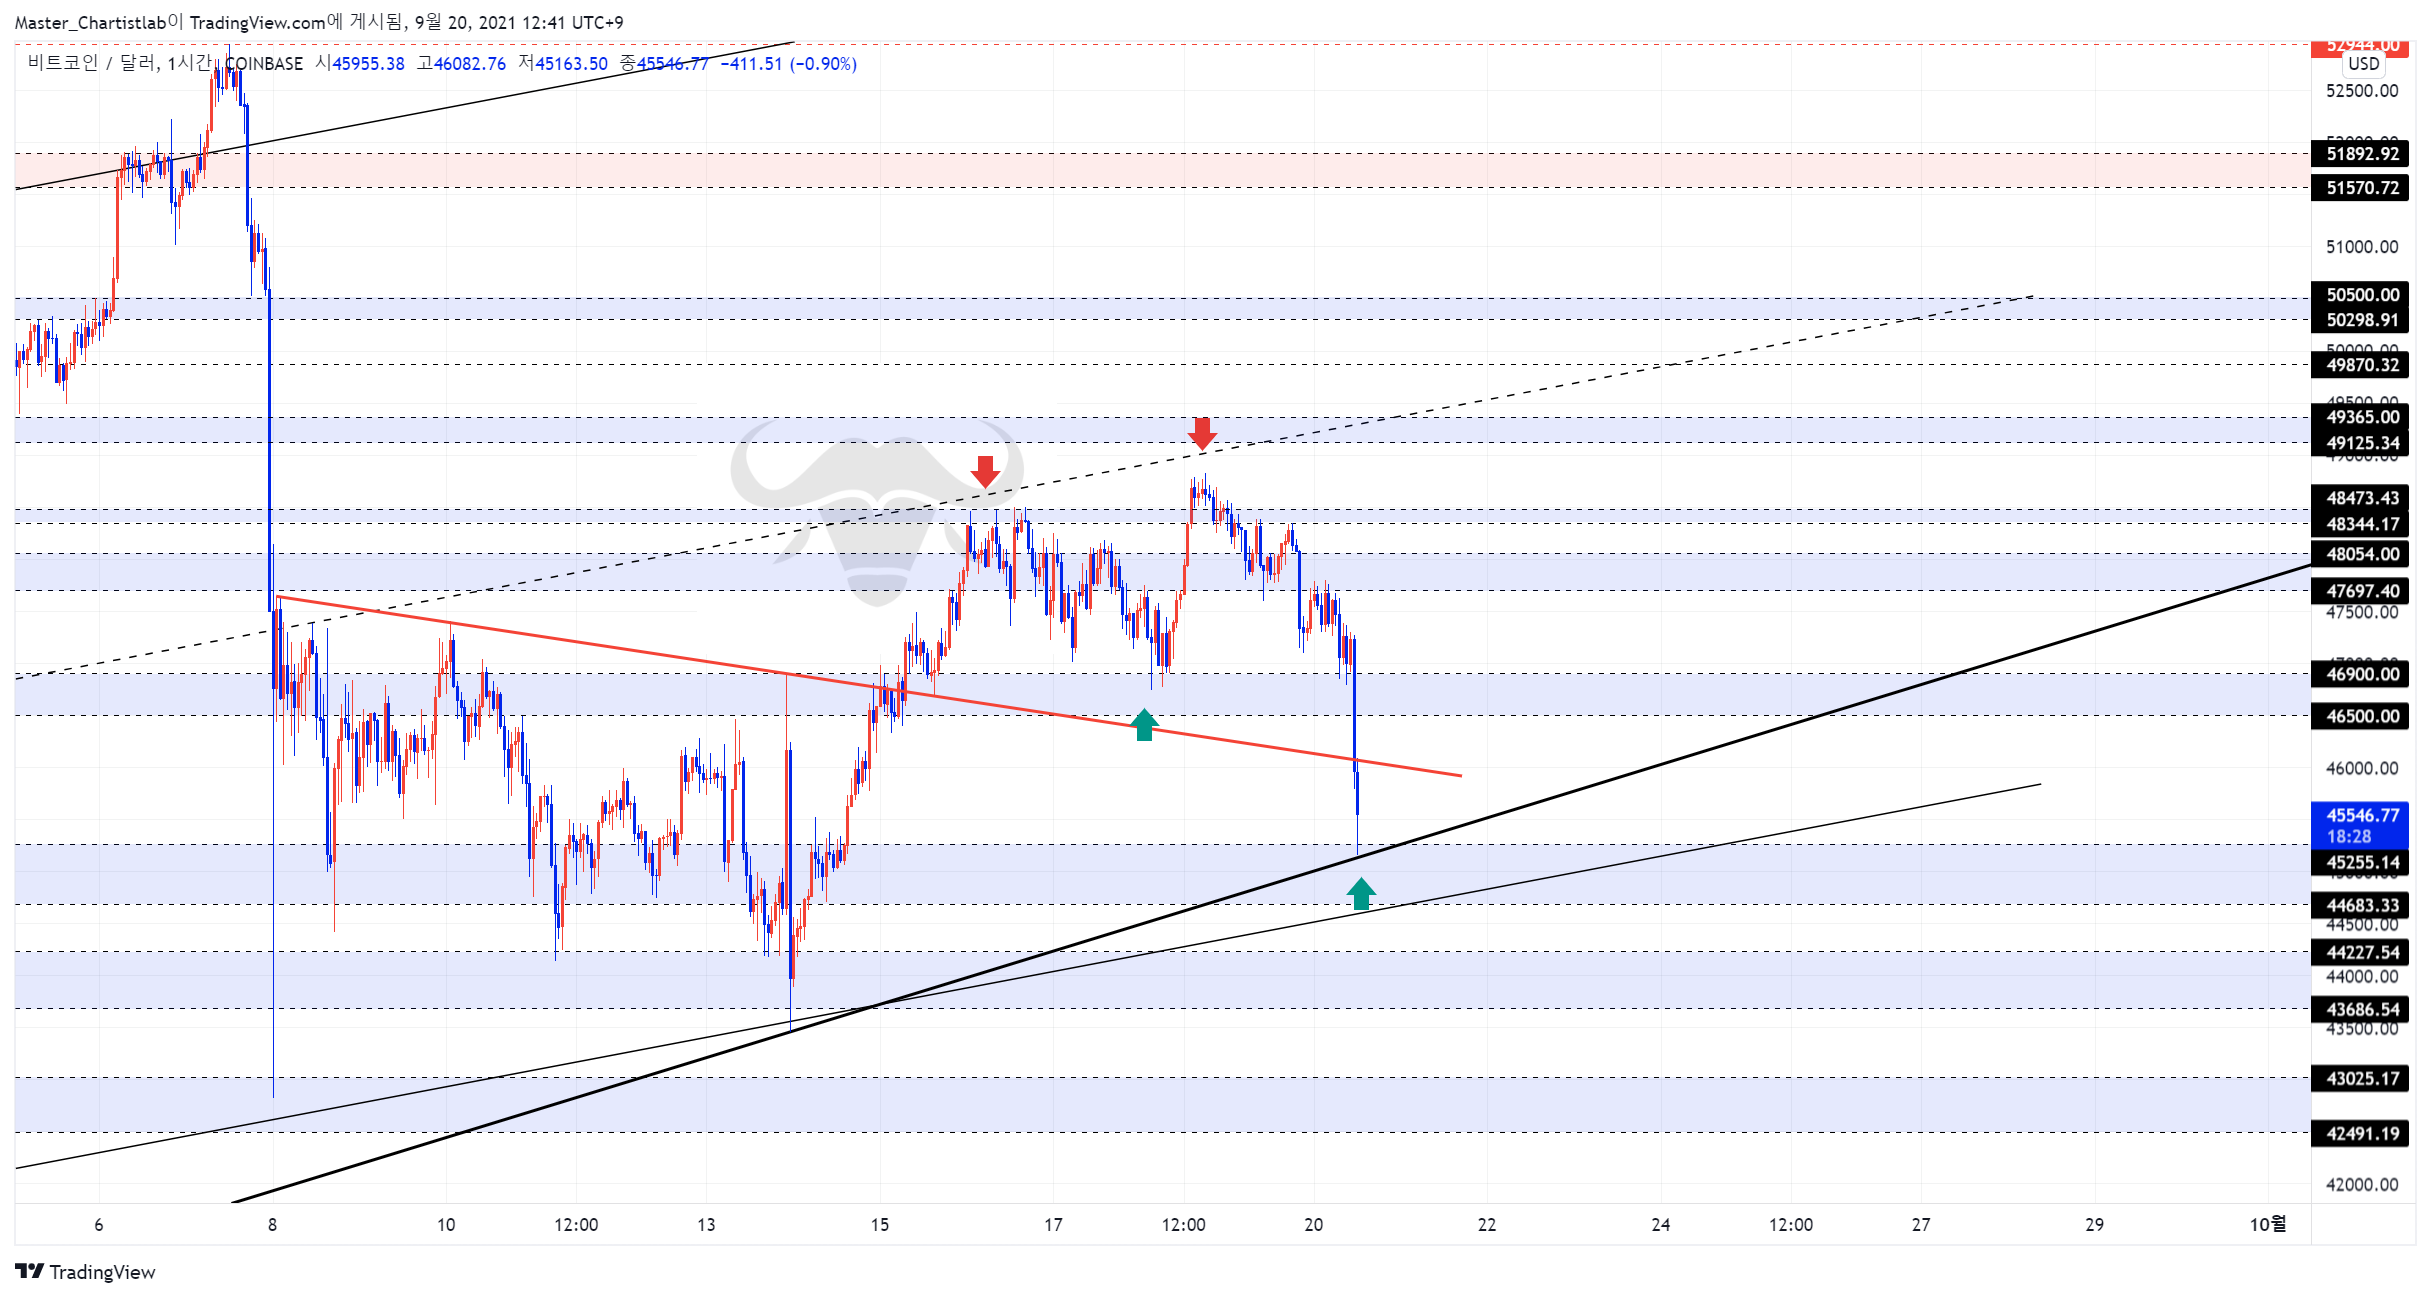Click the 42000.00 price axis tick
Viewport: 2431px width, 1298px height.
[x=2362, y=1184]
